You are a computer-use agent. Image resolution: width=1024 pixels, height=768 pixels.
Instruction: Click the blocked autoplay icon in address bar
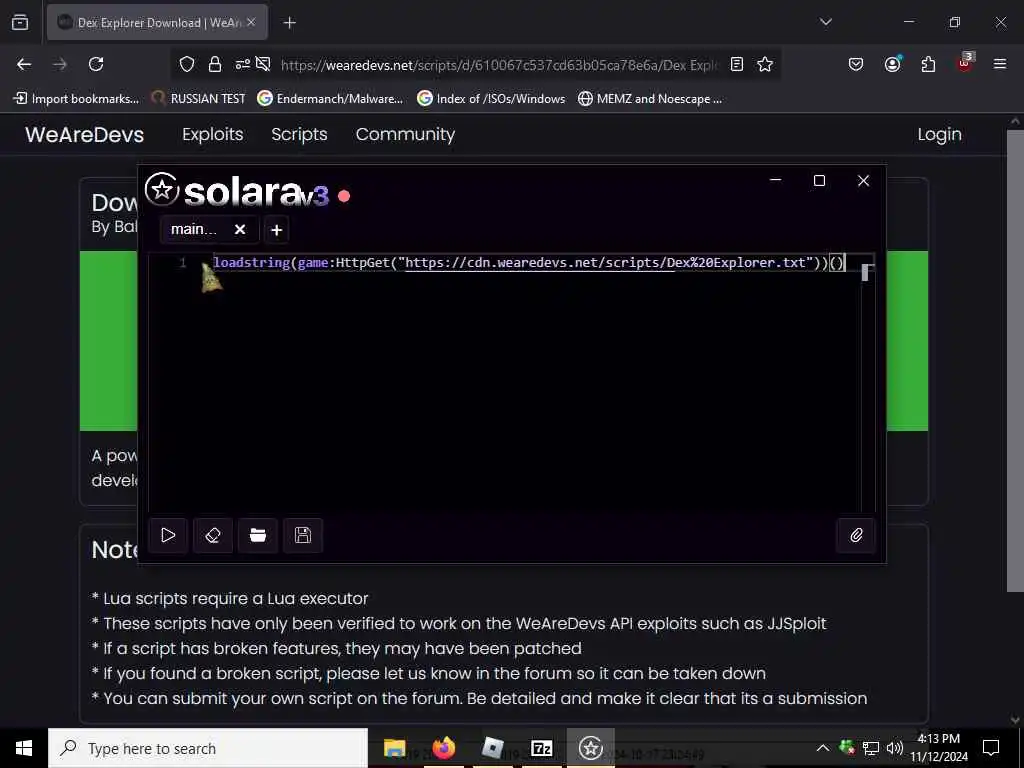[x=263, y=64]
